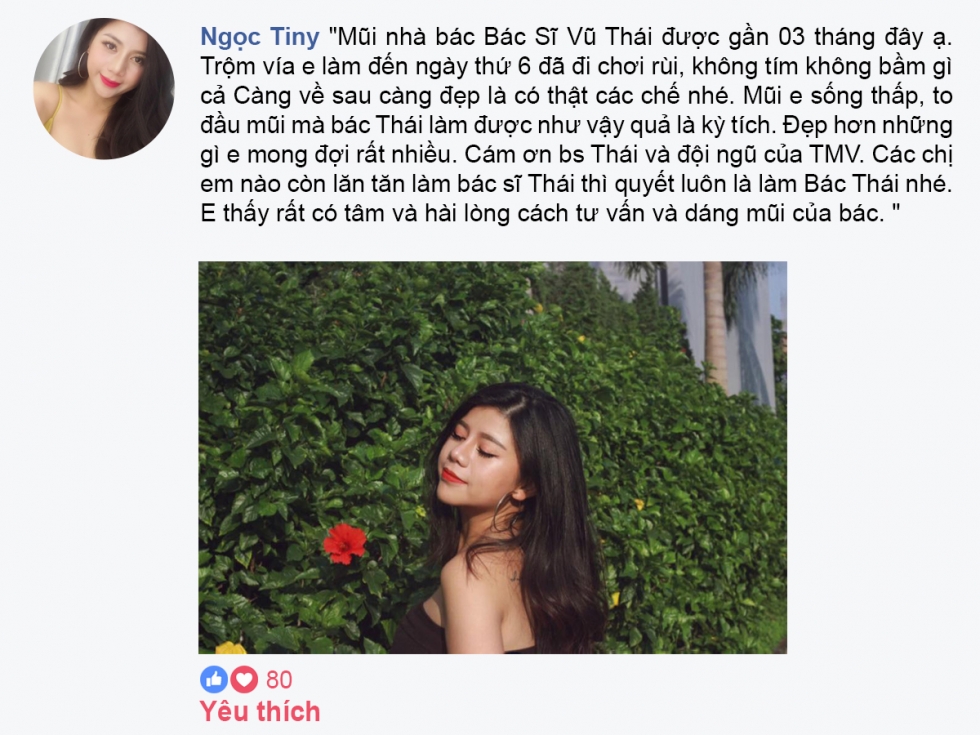This screenshot has width=980, height=735.
Task: Click the red Yêu thích link
Action: pyautogui.click(x=260, y=712)
